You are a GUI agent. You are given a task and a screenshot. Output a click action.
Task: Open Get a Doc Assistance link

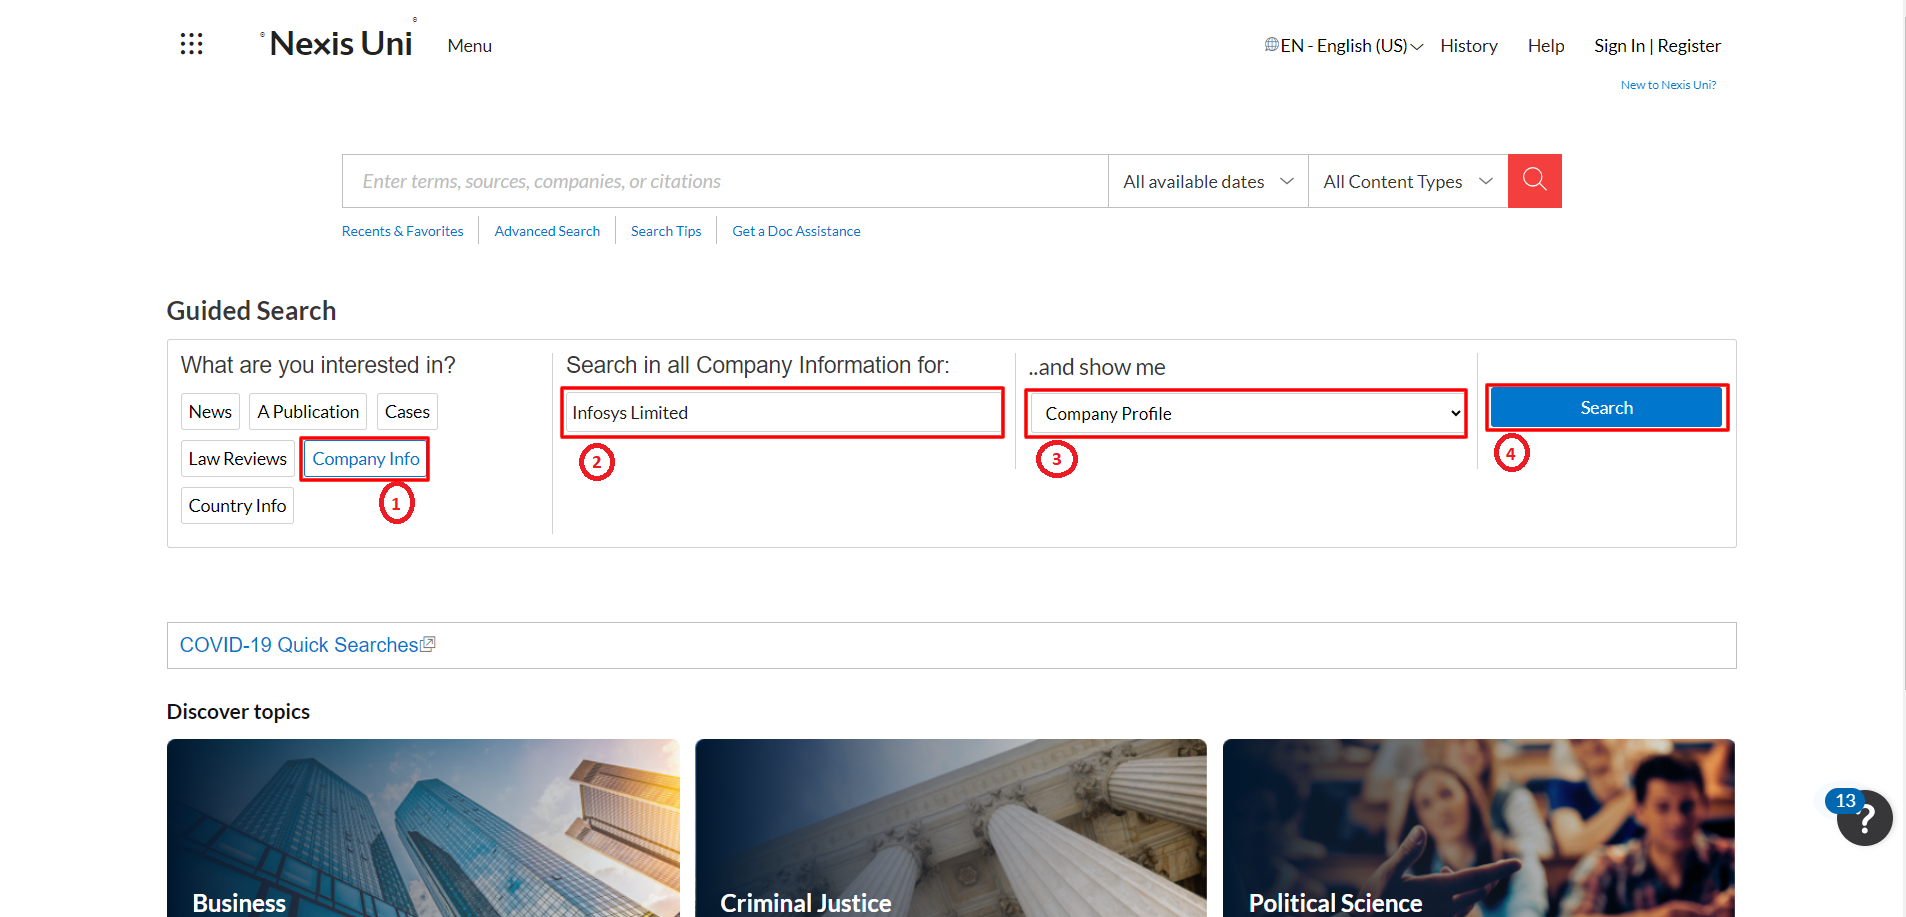coord(796,231)
